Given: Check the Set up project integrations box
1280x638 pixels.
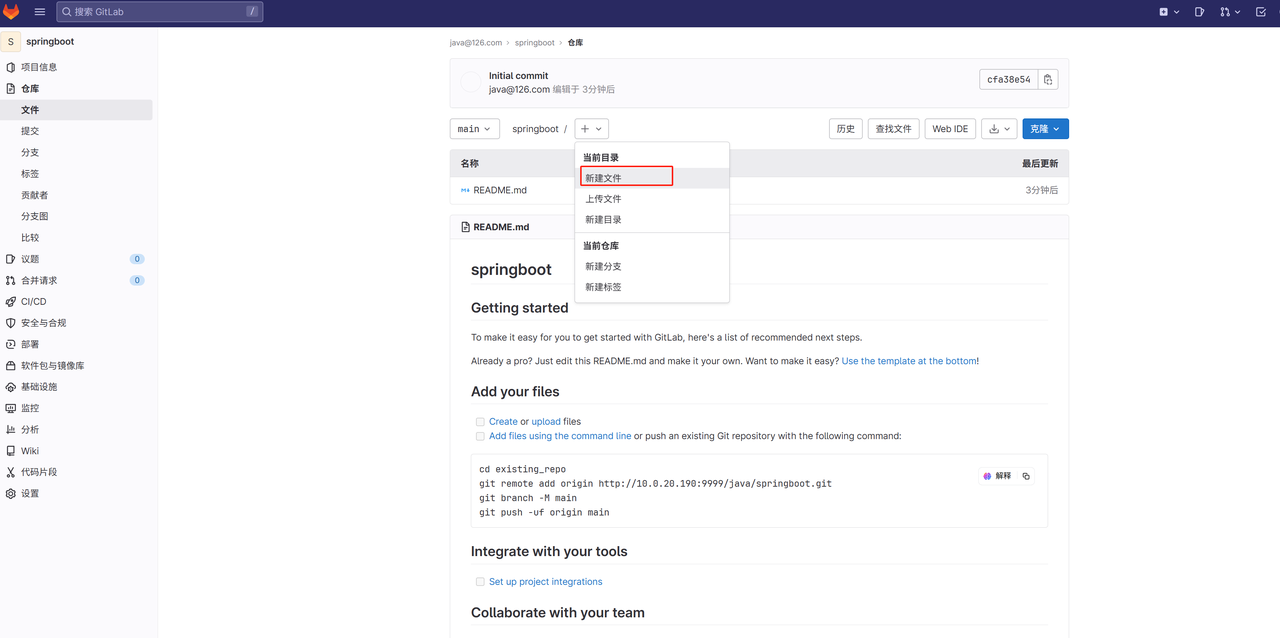Looking at the screenshot, I should click(x=480, y=582).
